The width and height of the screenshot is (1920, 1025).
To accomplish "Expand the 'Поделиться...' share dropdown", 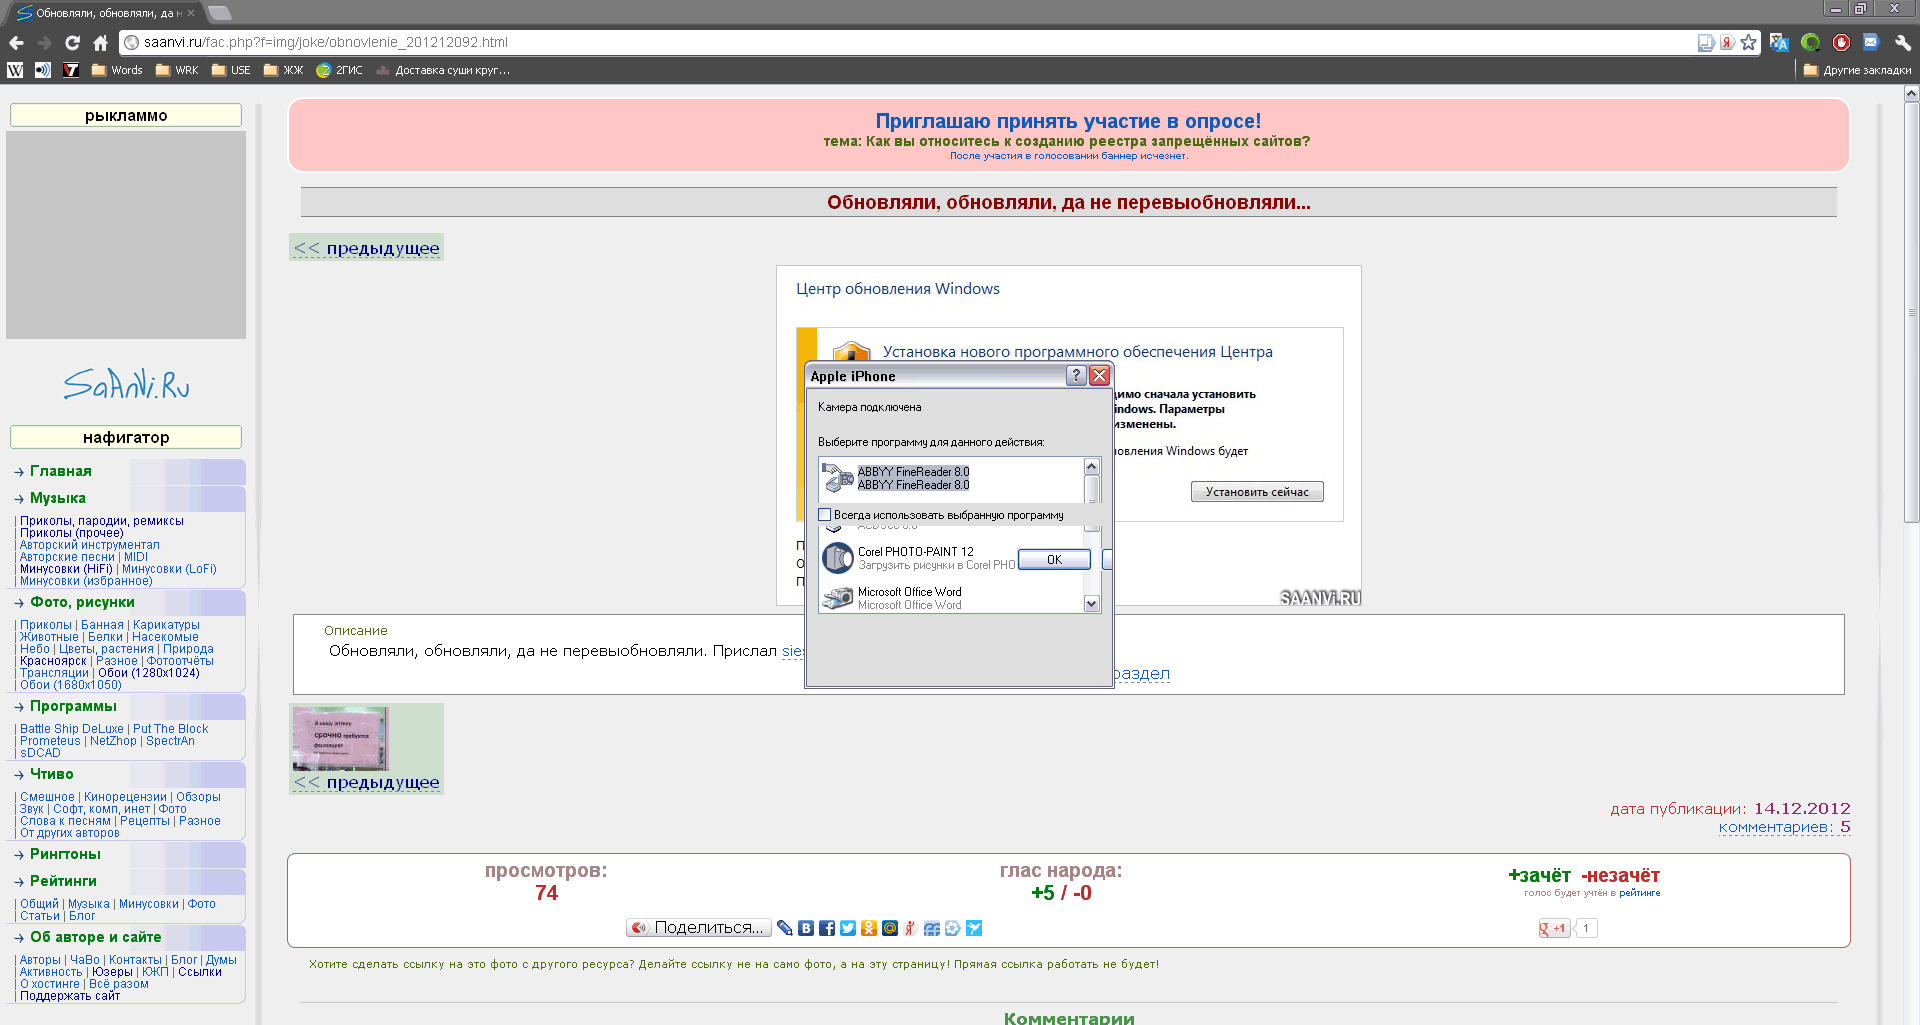I will [699, 928].
